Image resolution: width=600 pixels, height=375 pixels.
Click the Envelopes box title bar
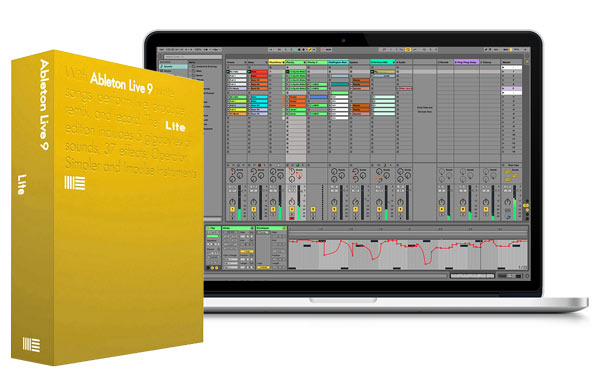pyautogui.click(x=271, y=228)
